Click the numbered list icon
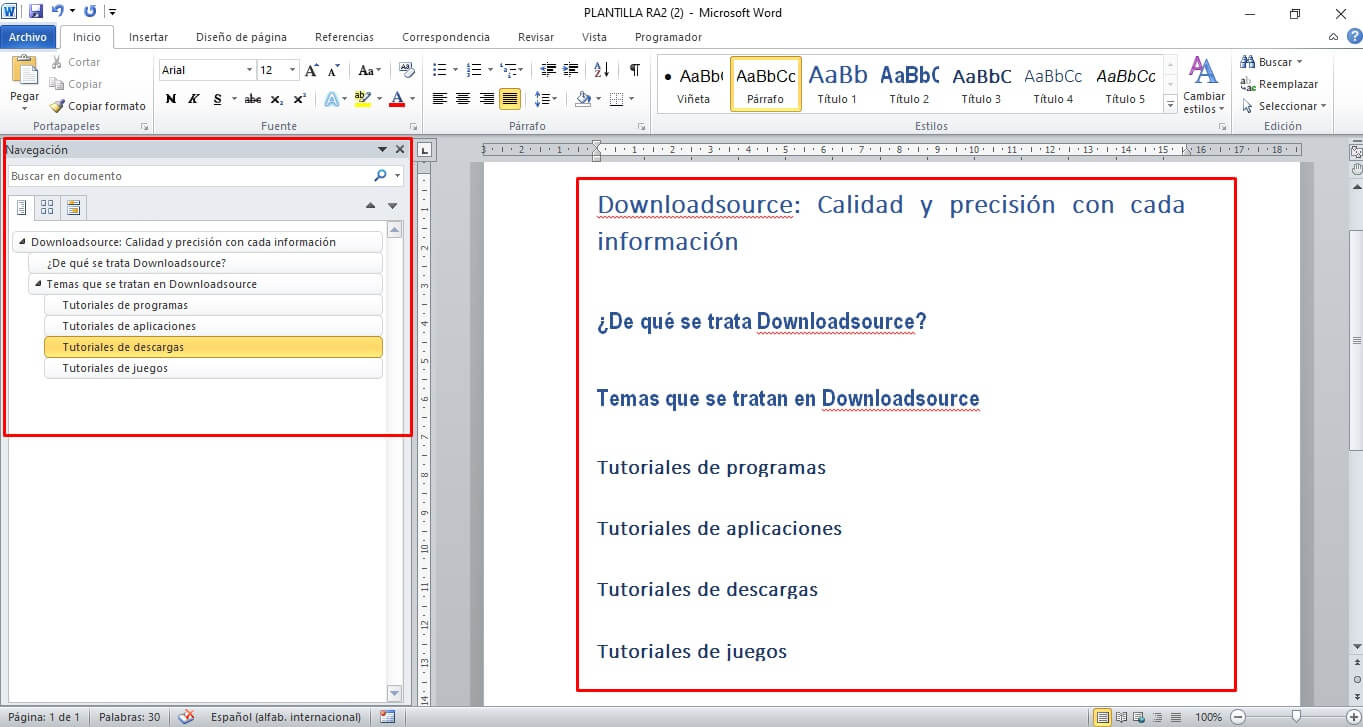This screenshot has height=727, width=1363. coord(474,70)
